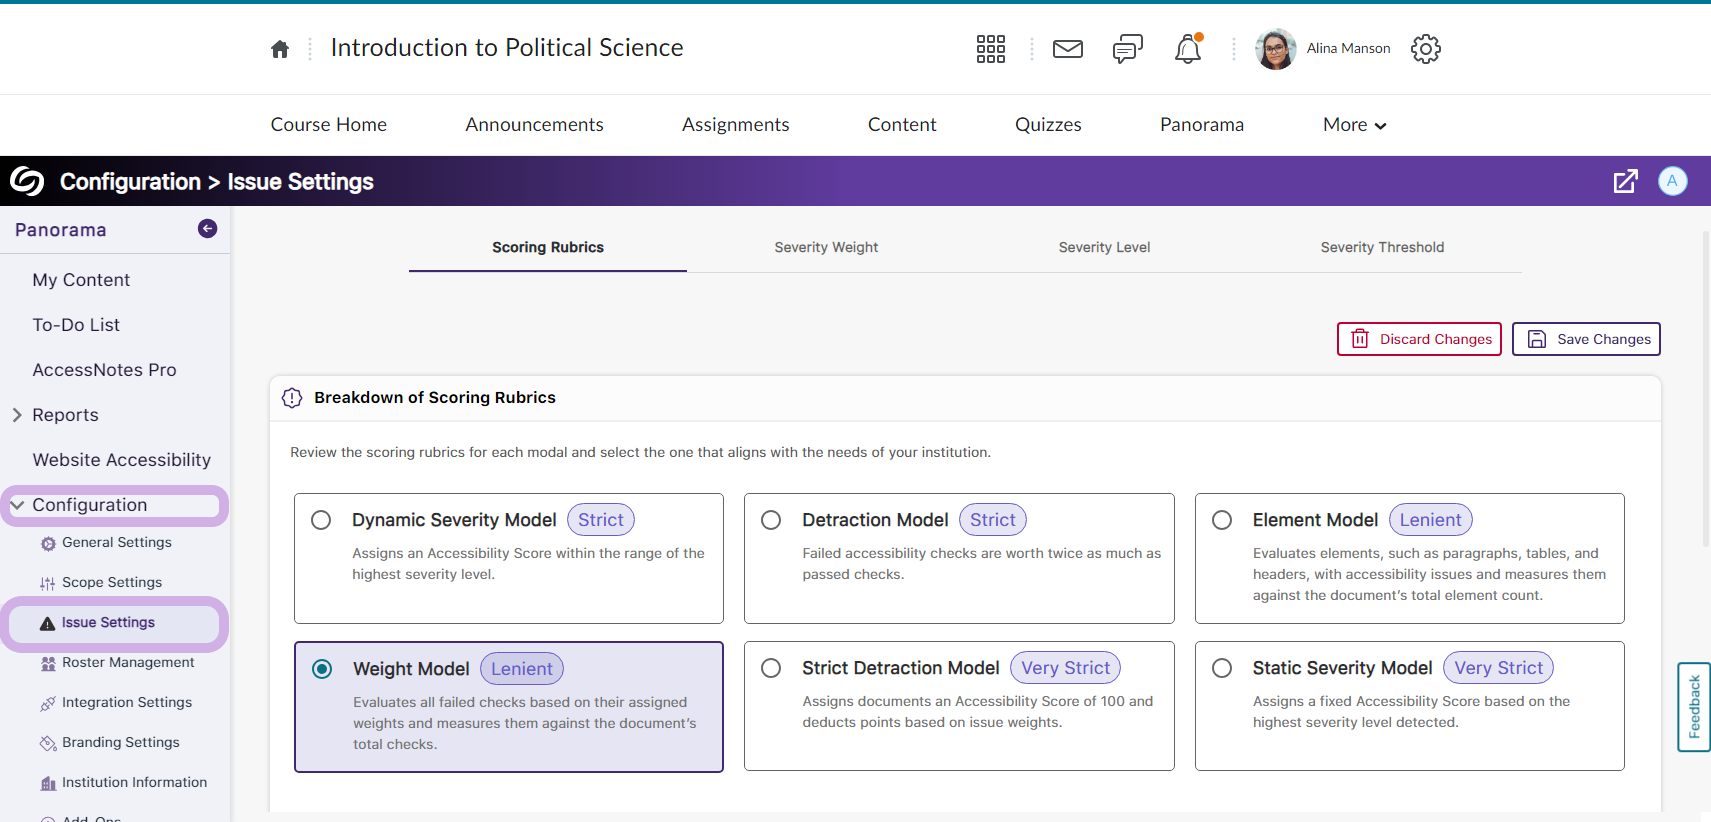1711x822 pixels.
Task: Click the home icon in header
Action: 280,49
